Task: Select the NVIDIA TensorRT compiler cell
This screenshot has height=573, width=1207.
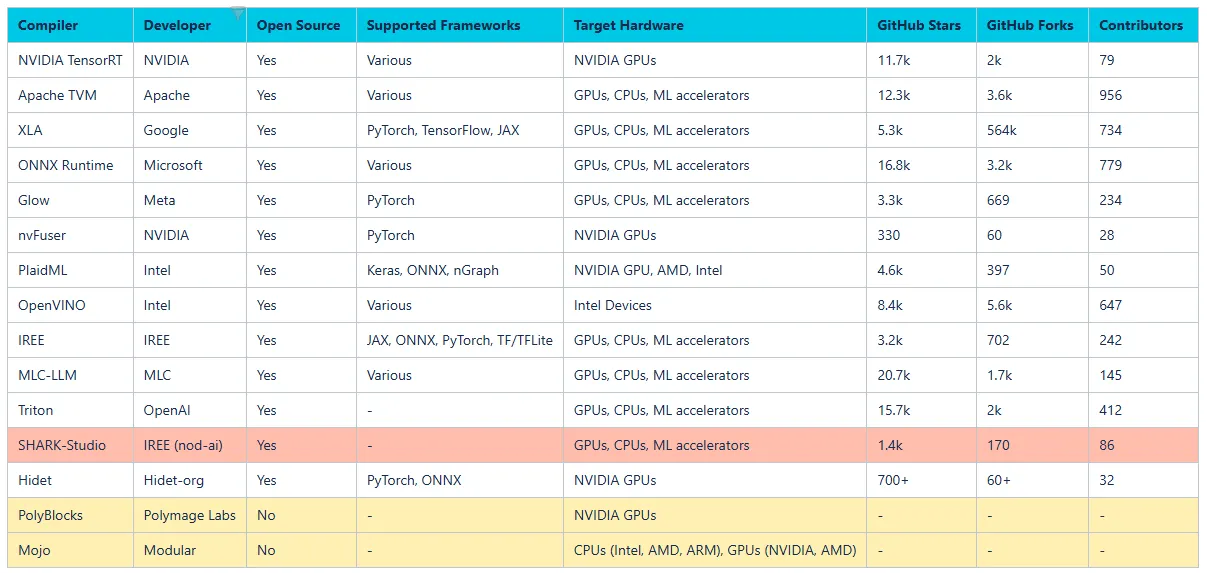Action: [71, 60]
